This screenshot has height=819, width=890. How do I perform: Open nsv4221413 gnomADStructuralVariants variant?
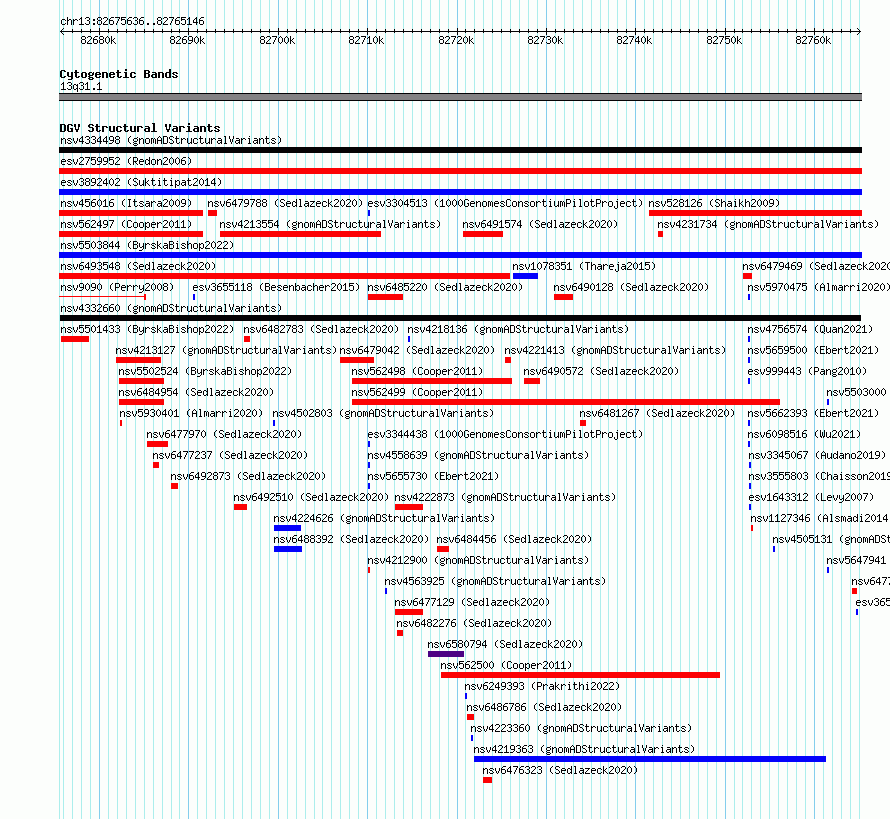point(615,350)
